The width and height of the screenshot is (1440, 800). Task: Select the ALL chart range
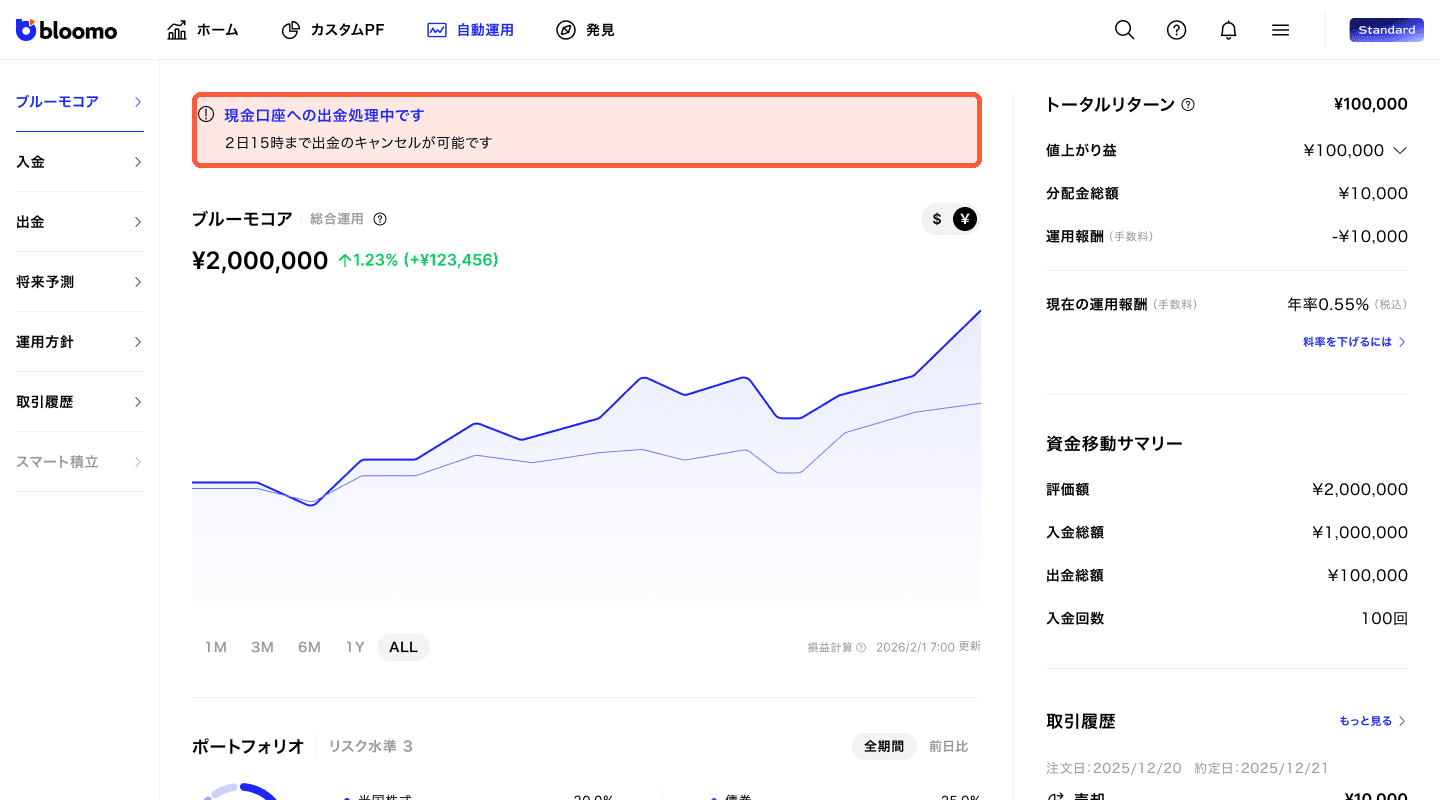403,647
